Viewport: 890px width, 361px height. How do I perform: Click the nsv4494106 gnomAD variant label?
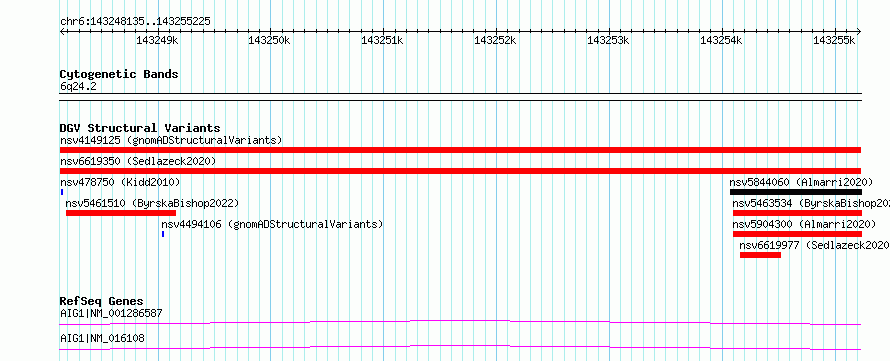click(272, 224)
